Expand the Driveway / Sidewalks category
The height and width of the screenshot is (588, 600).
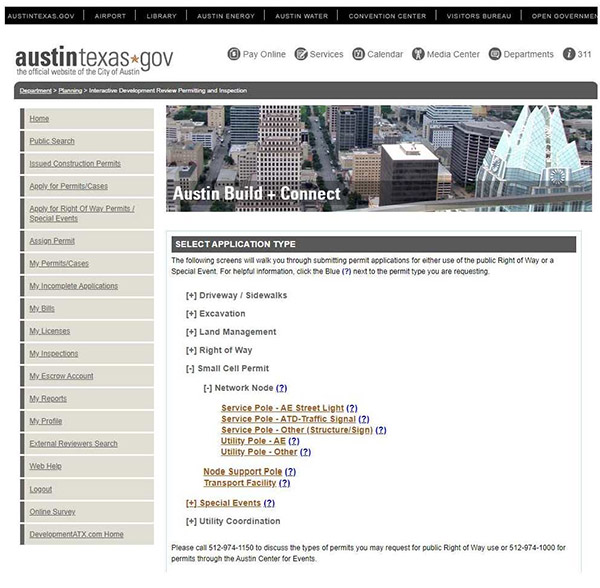coord(191,296)
